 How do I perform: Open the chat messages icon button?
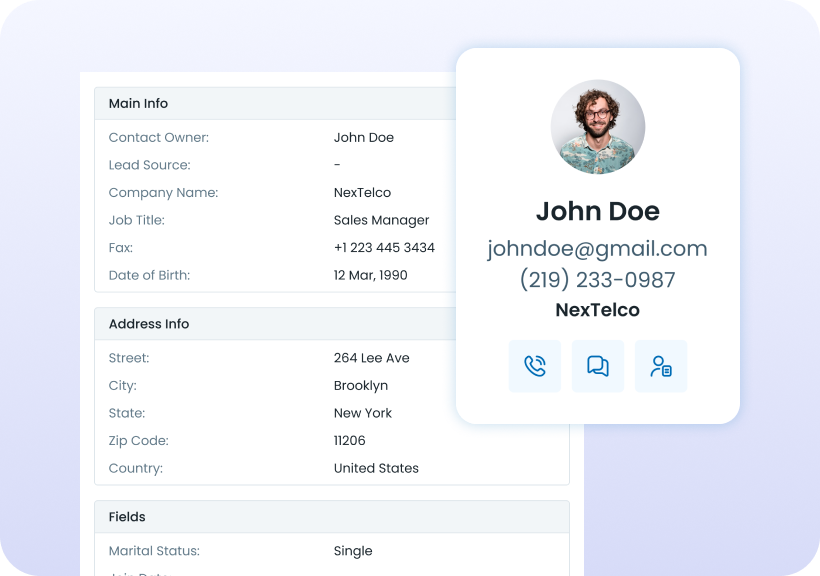[x=598, y=366]
